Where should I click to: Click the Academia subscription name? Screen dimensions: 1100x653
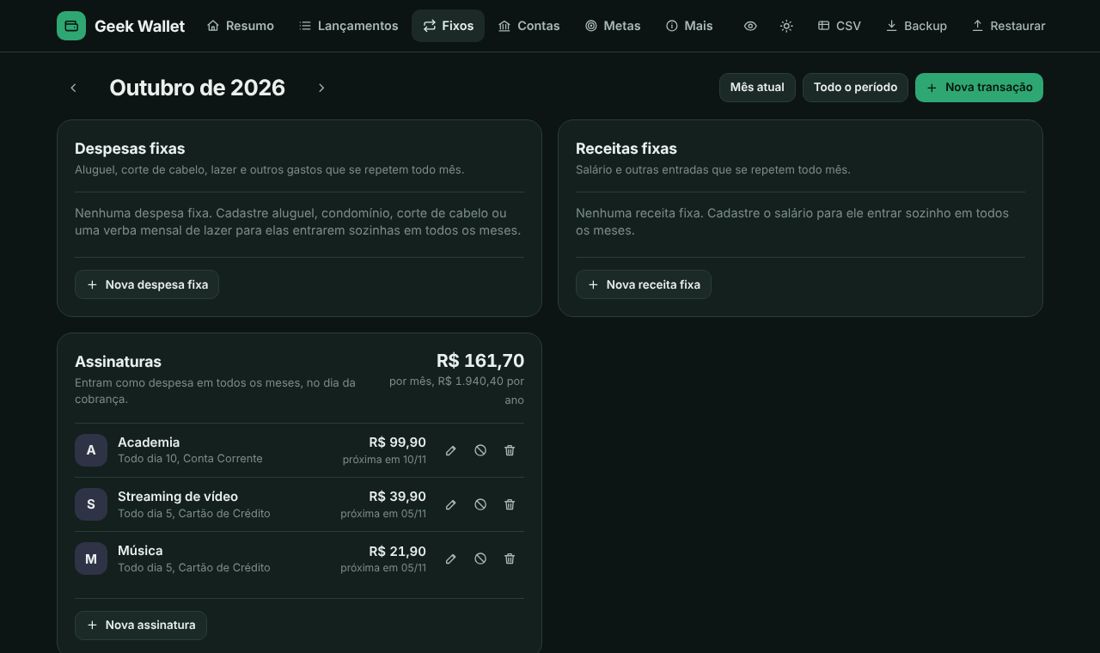[149, 442]
